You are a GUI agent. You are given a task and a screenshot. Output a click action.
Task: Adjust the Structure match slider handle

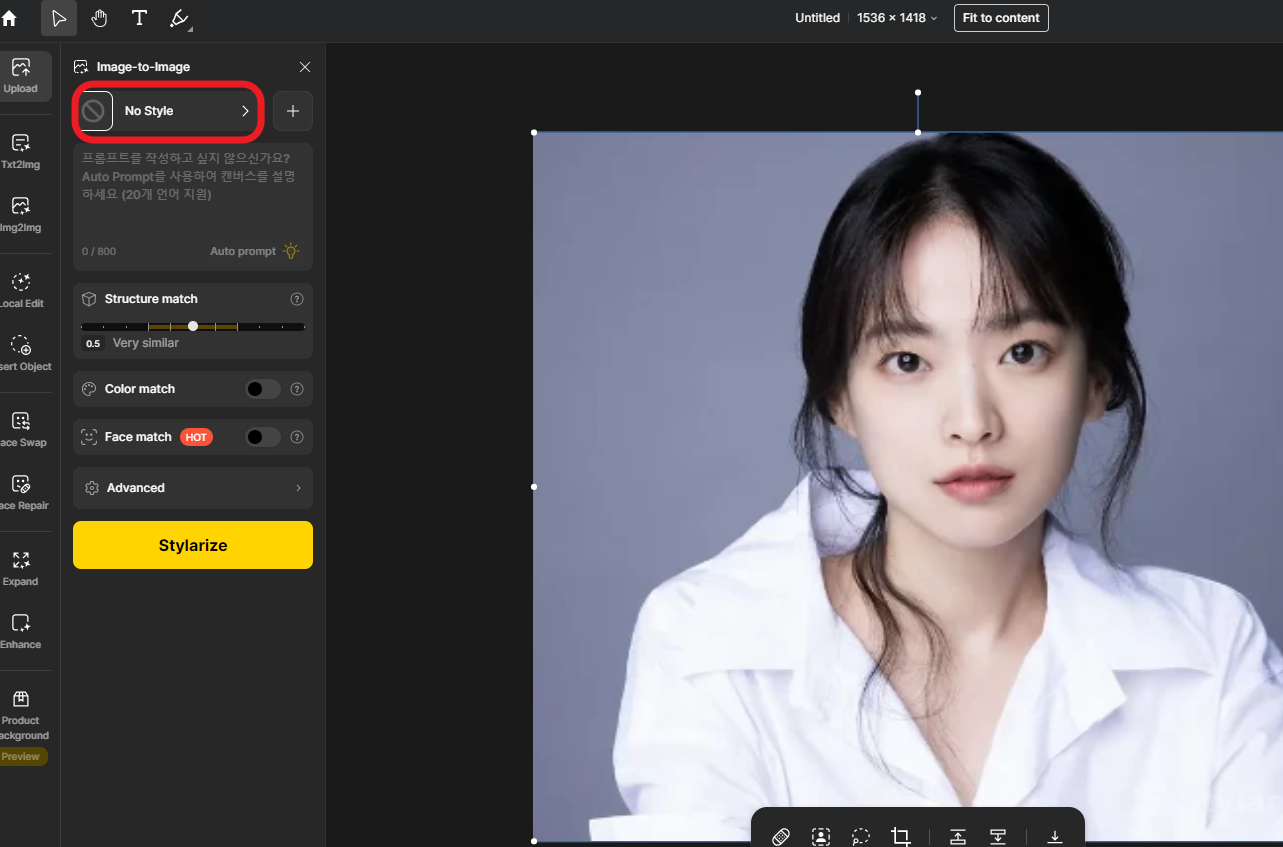tap(192, 326)
